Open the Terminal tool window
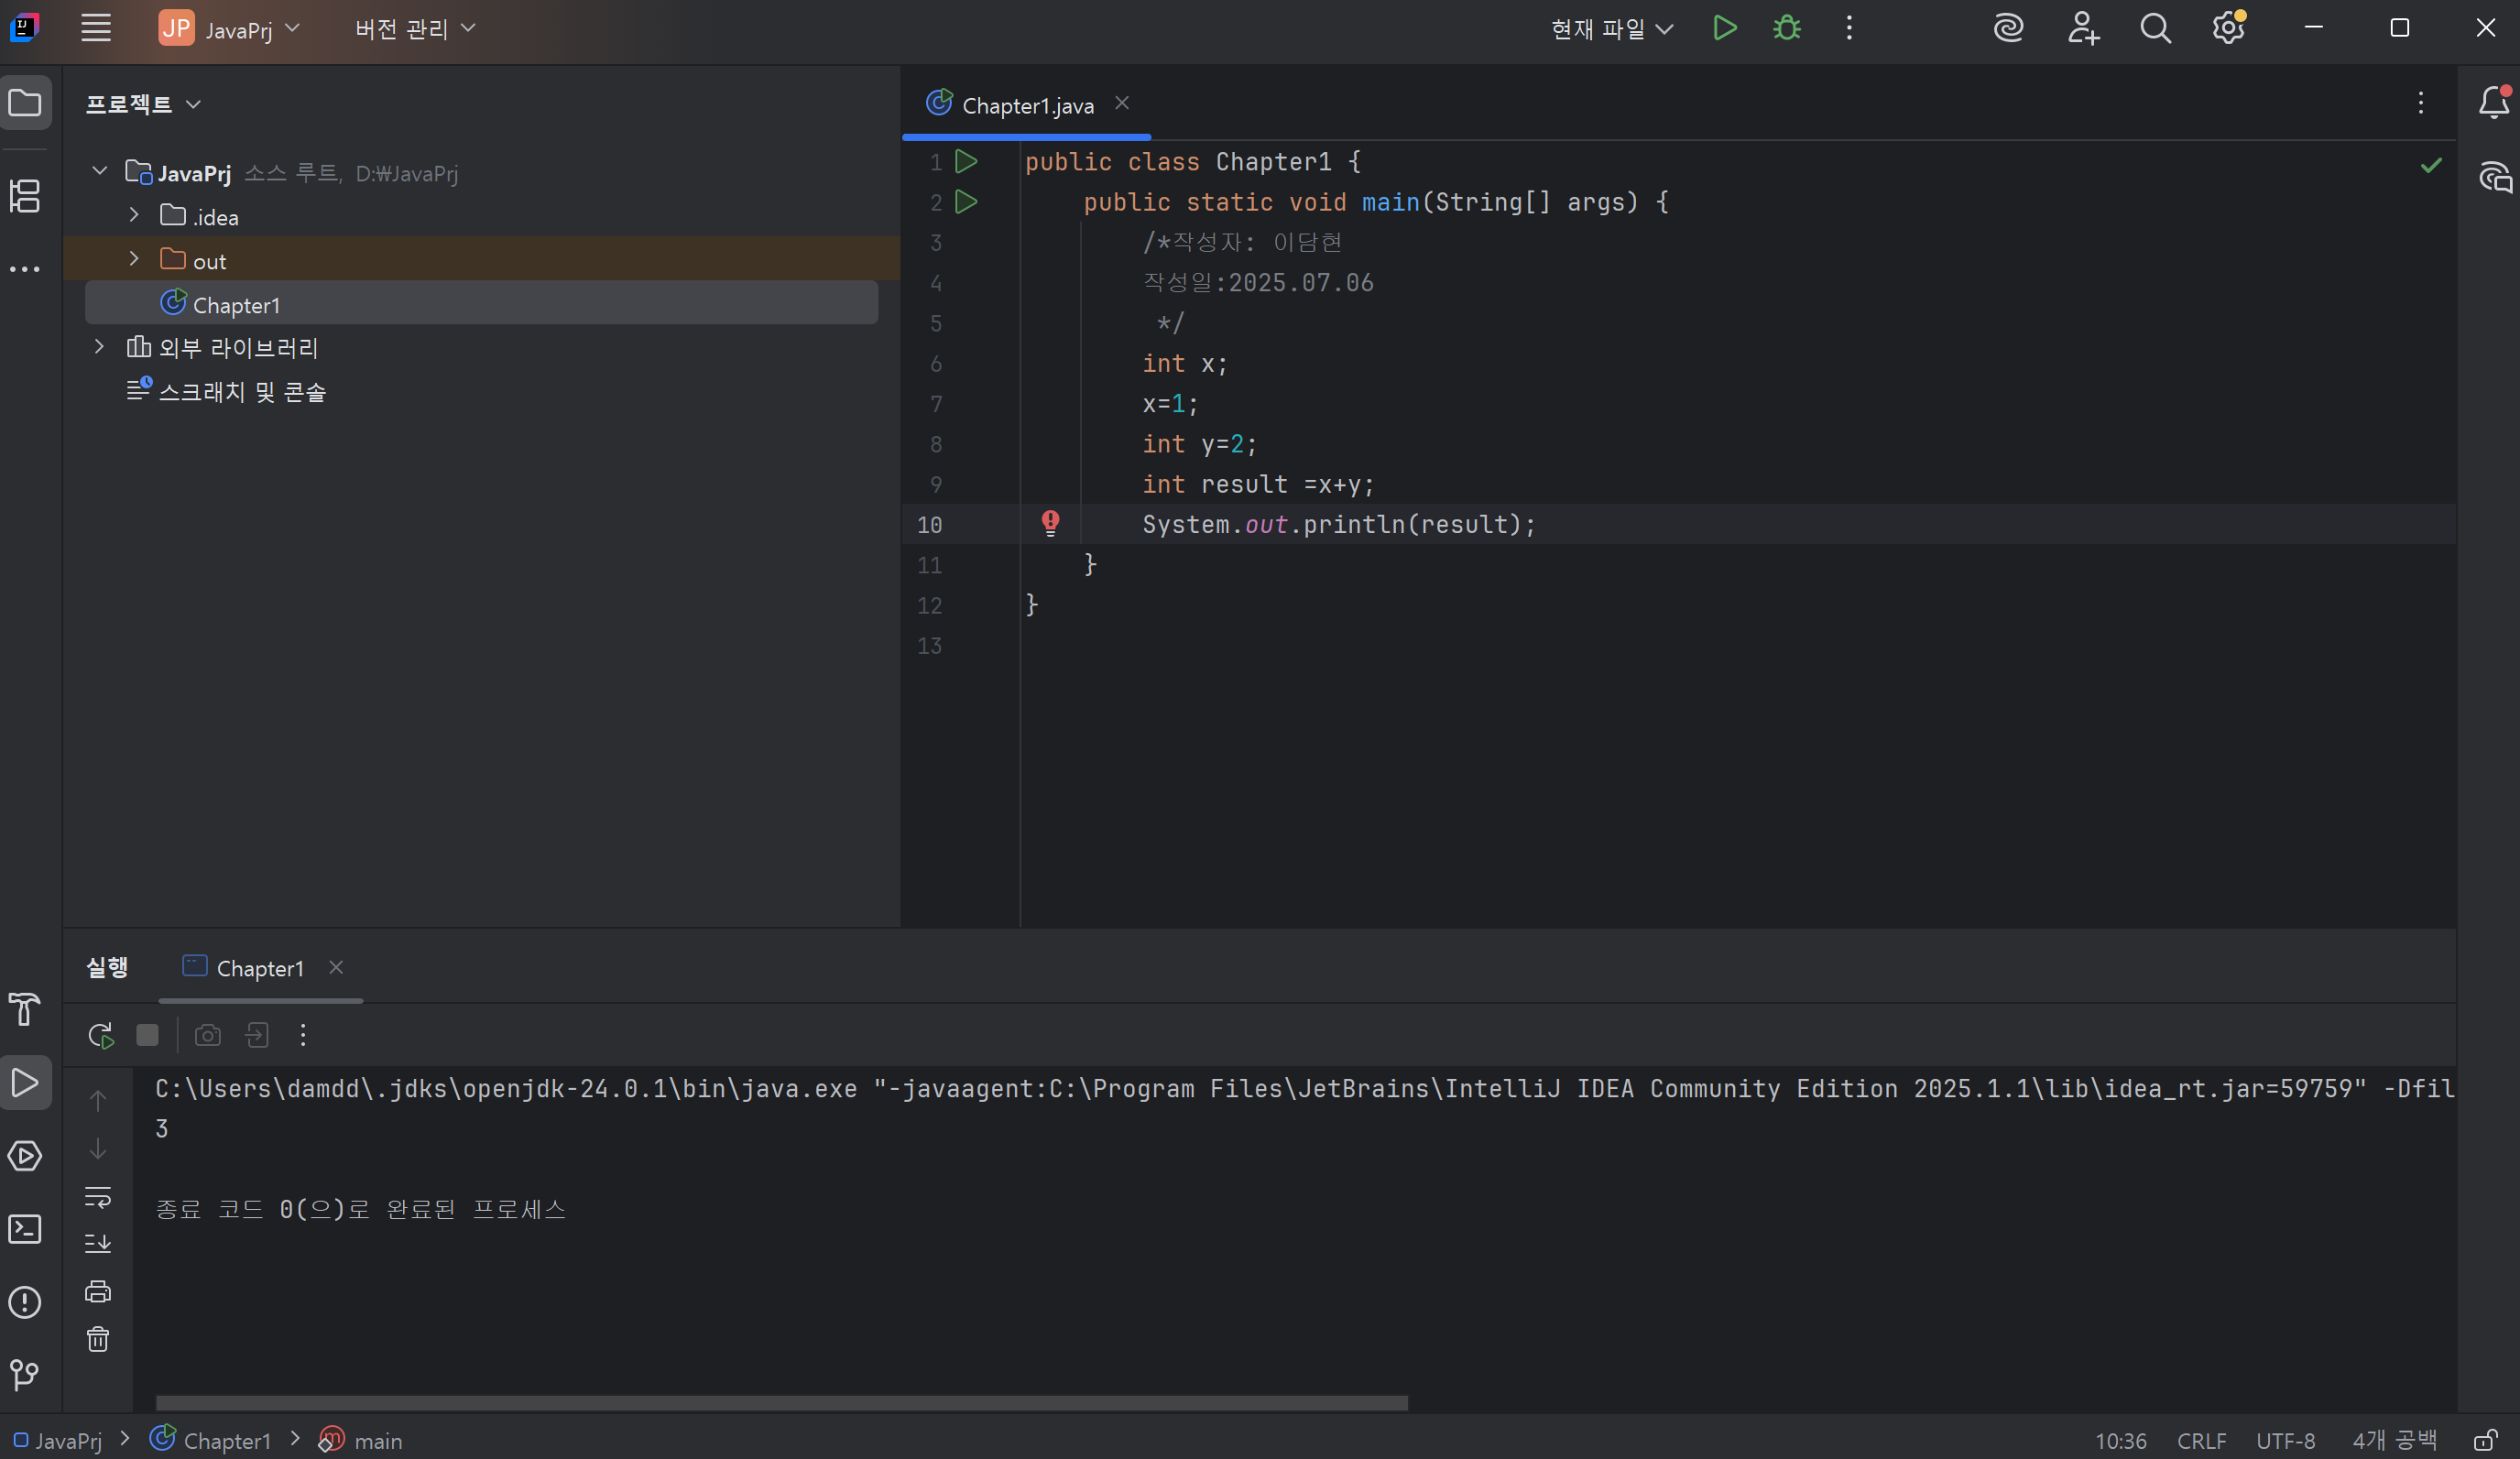The height and width of the screenshot is (1459, 2520). pos(25,1229)
